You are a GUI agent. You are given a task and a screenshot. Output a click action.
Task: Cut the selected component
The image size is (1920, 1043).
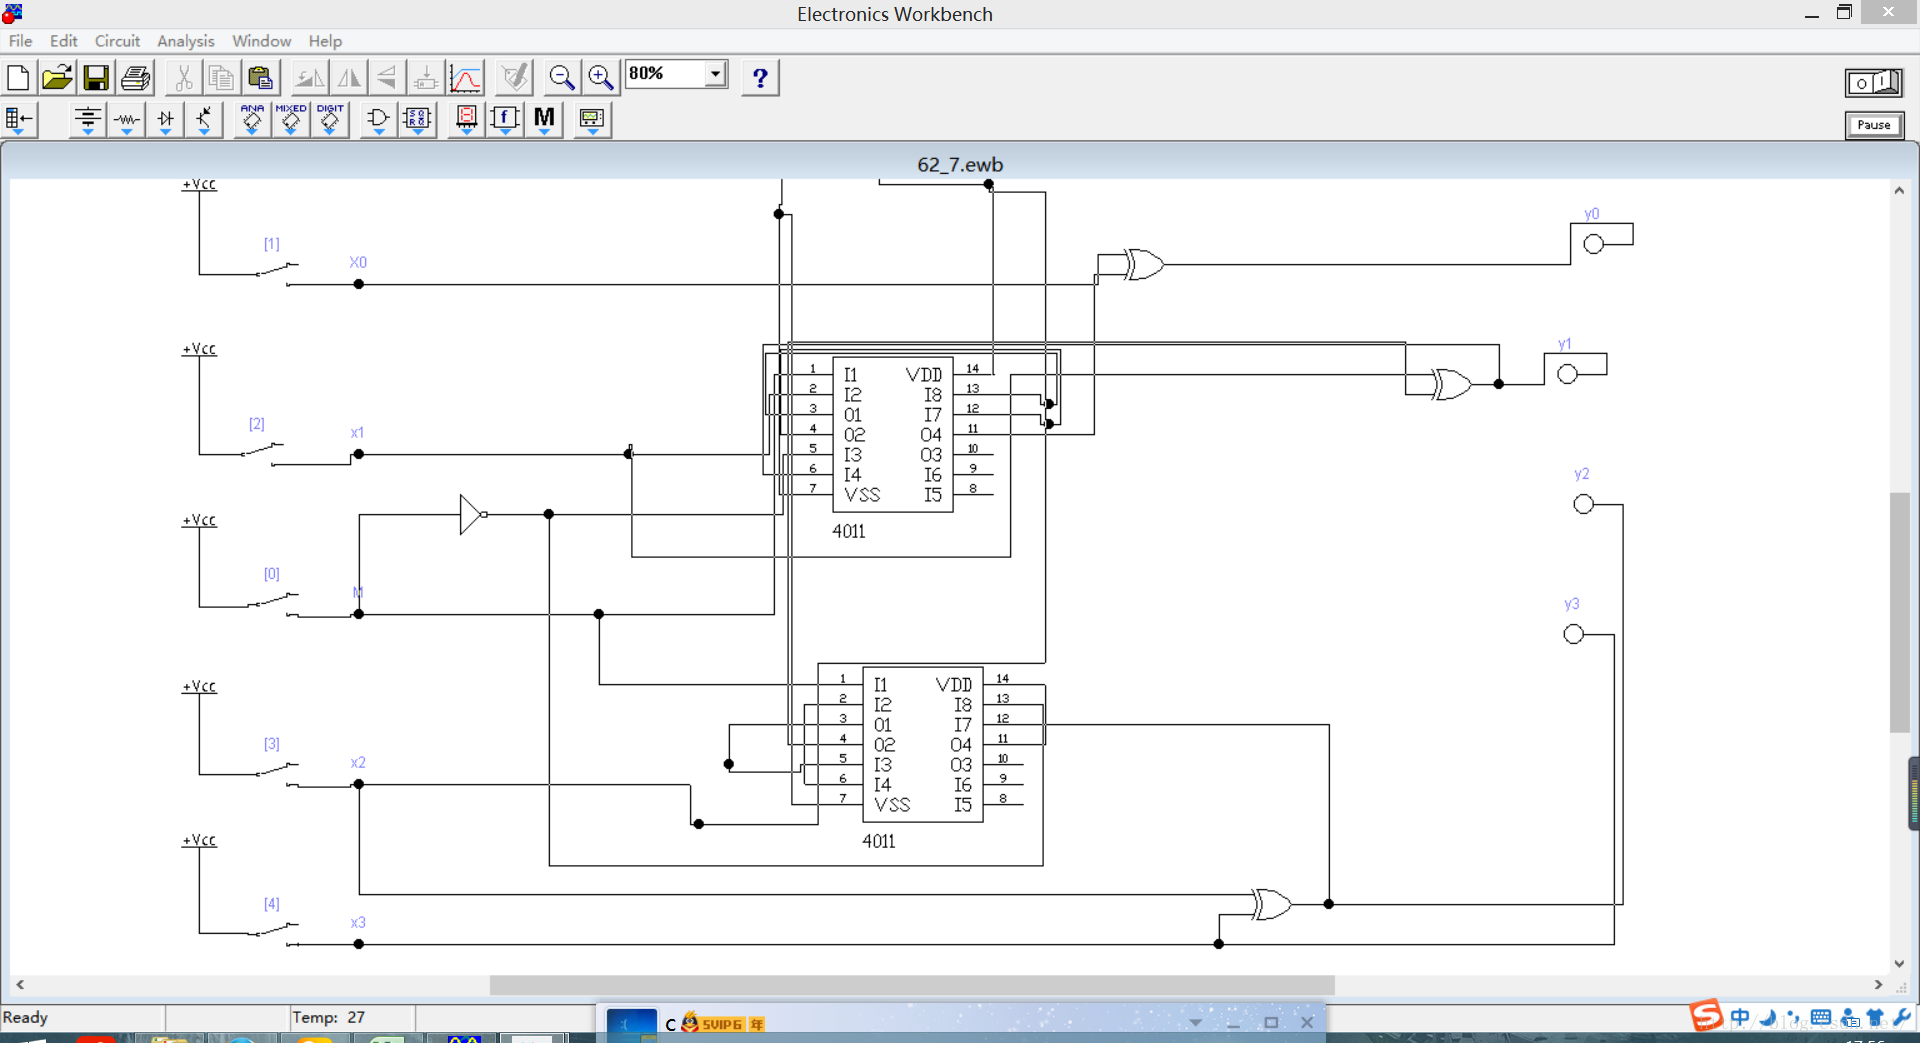(183, 77)
